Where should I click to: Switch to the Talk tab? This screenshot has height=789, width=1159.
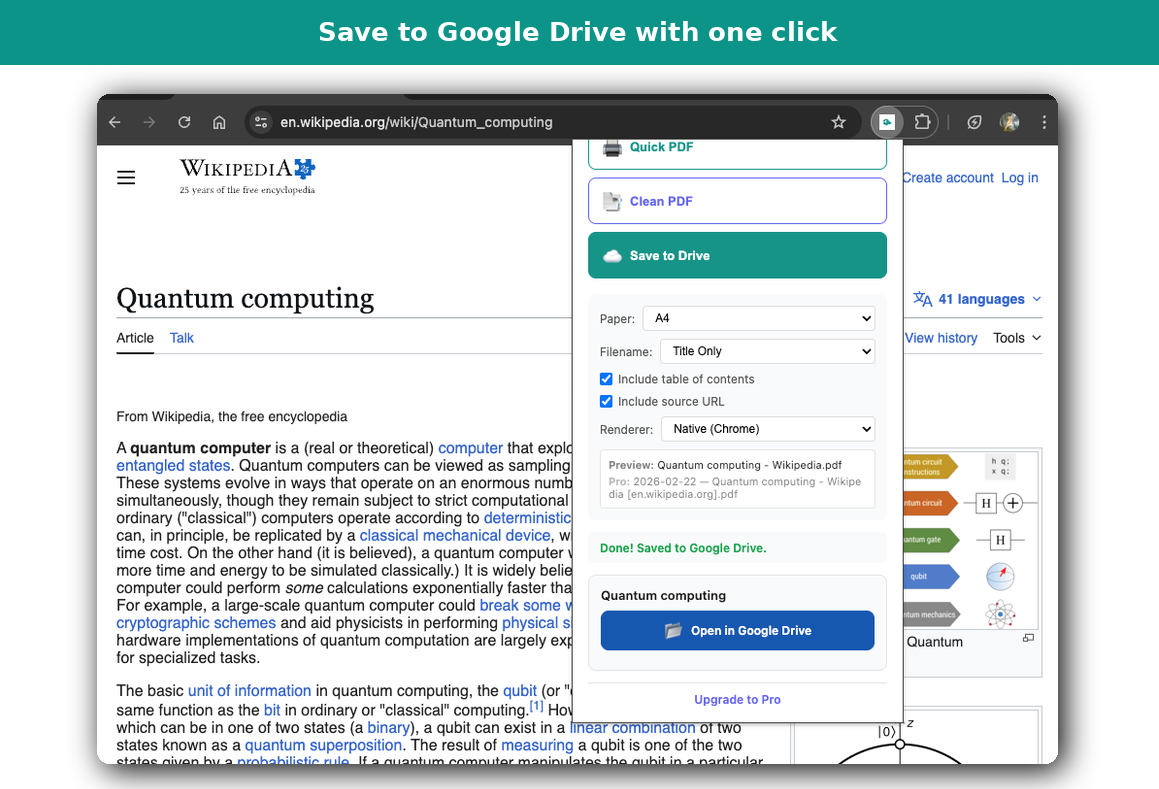click(181, 338)
